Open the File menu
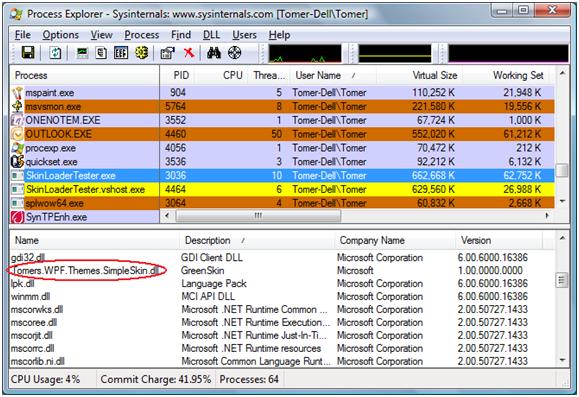This screenshot has height=397, width=579. pos(23,35)
